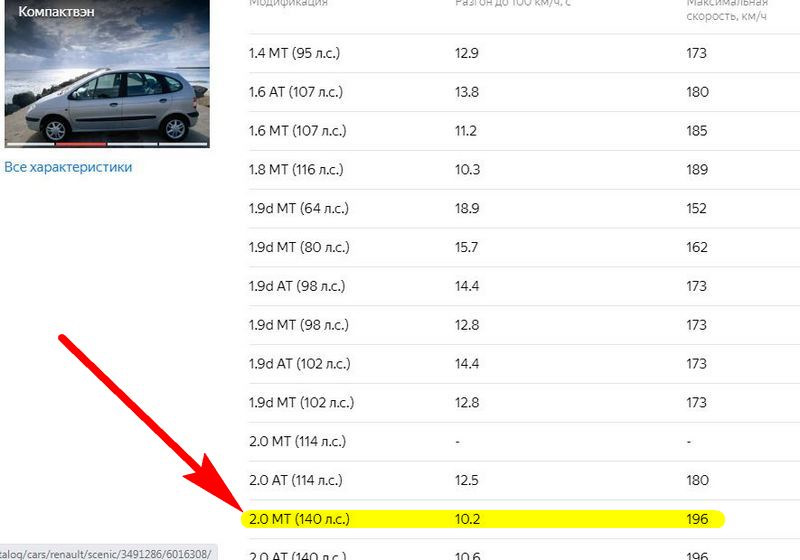Select the 1.4 MT (95 л.с.) modification
Image resolution: width=800 pixels, height=560 pixels.
click(x=294, y=53)
